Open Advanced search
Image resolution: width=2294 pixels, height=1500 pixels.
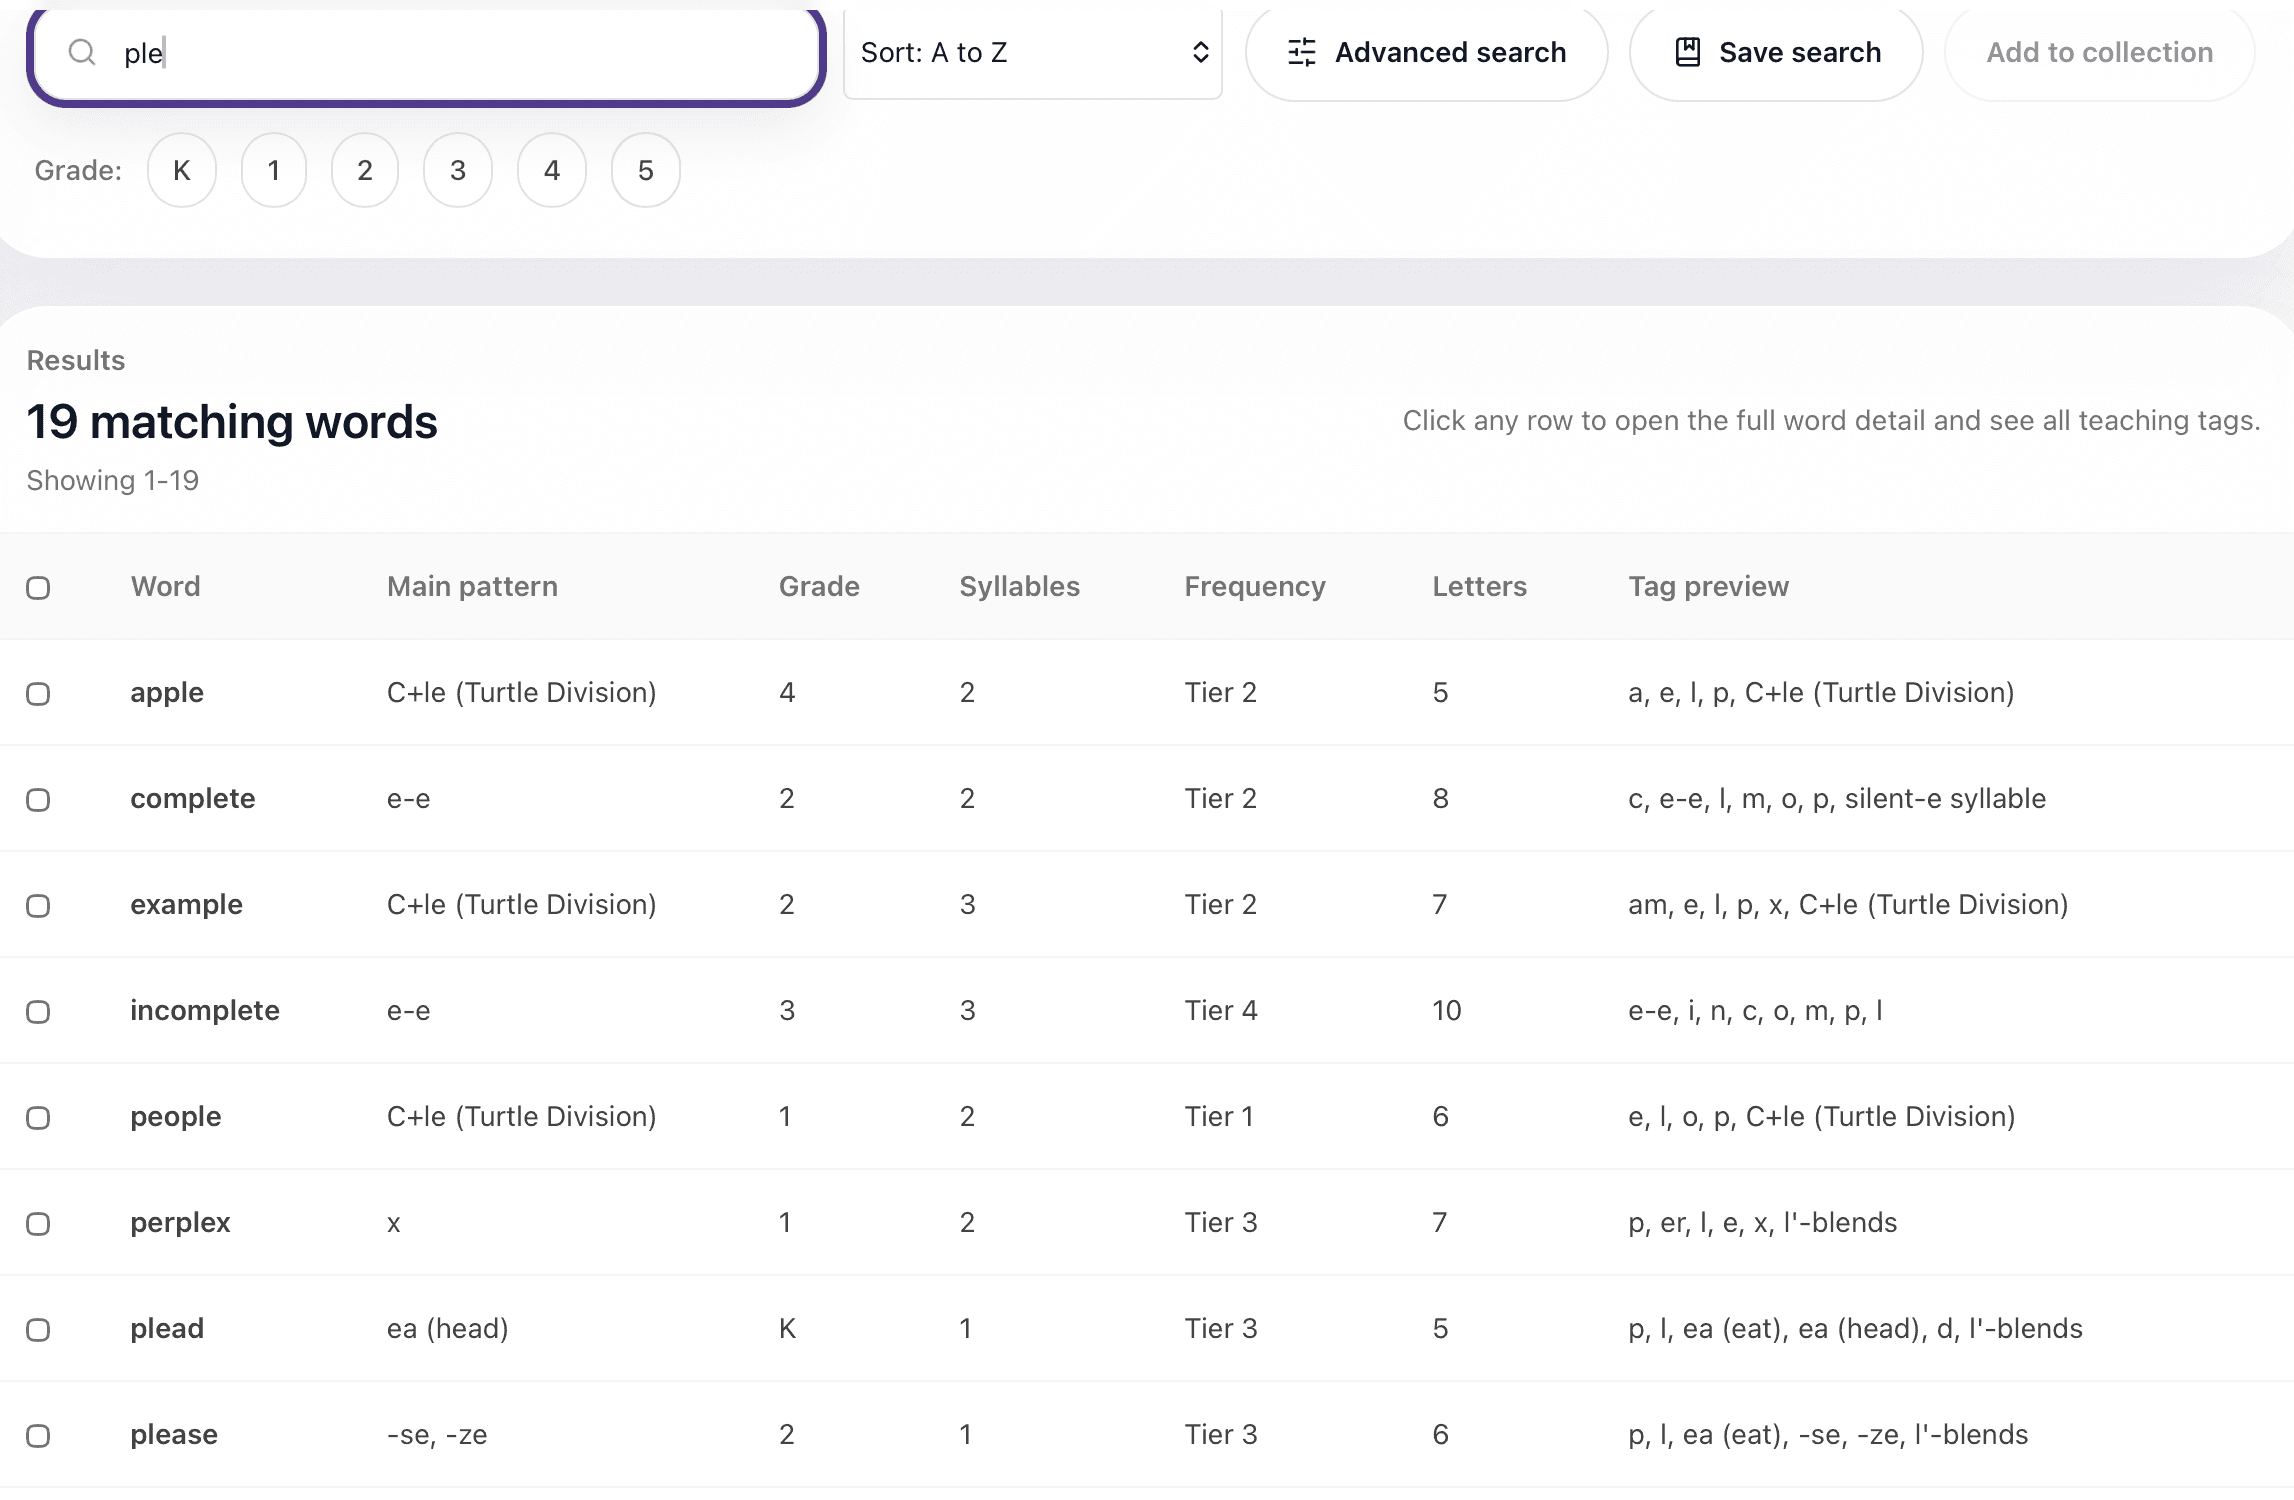[1427, 52]
